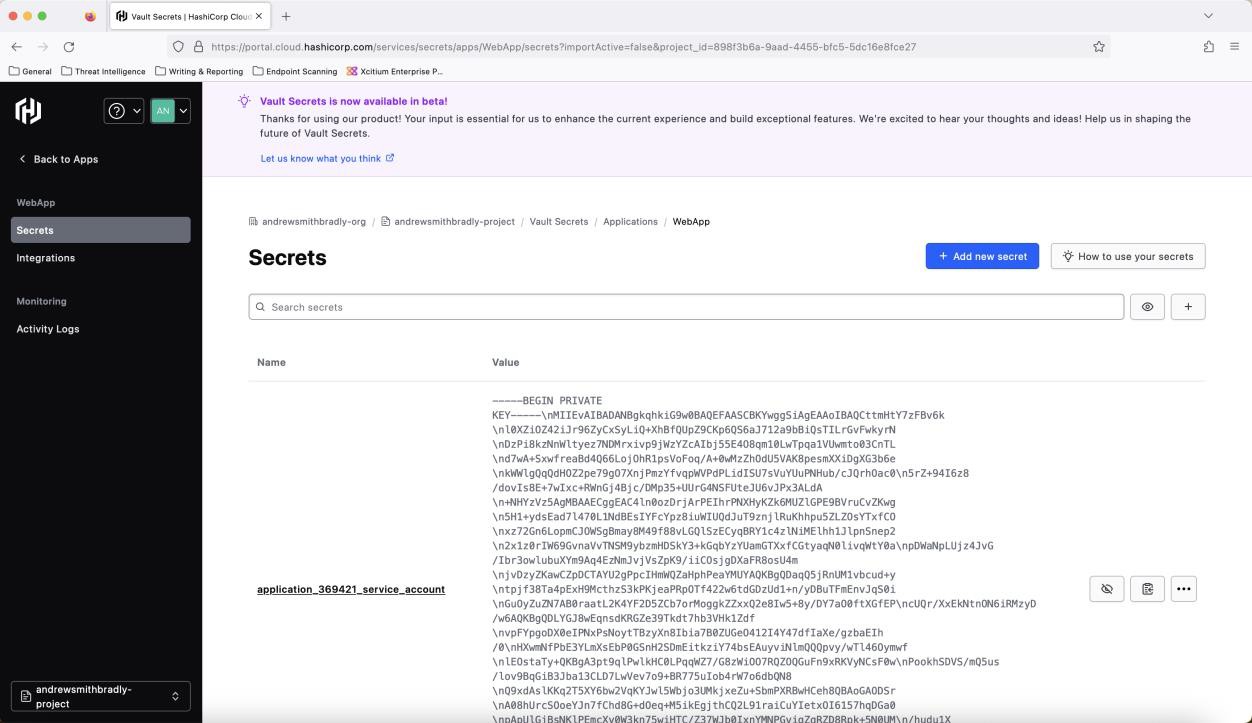Viewport: 1252px width, 723px height.
Task: Click the Add new secret button
Action: coord(982,256)
